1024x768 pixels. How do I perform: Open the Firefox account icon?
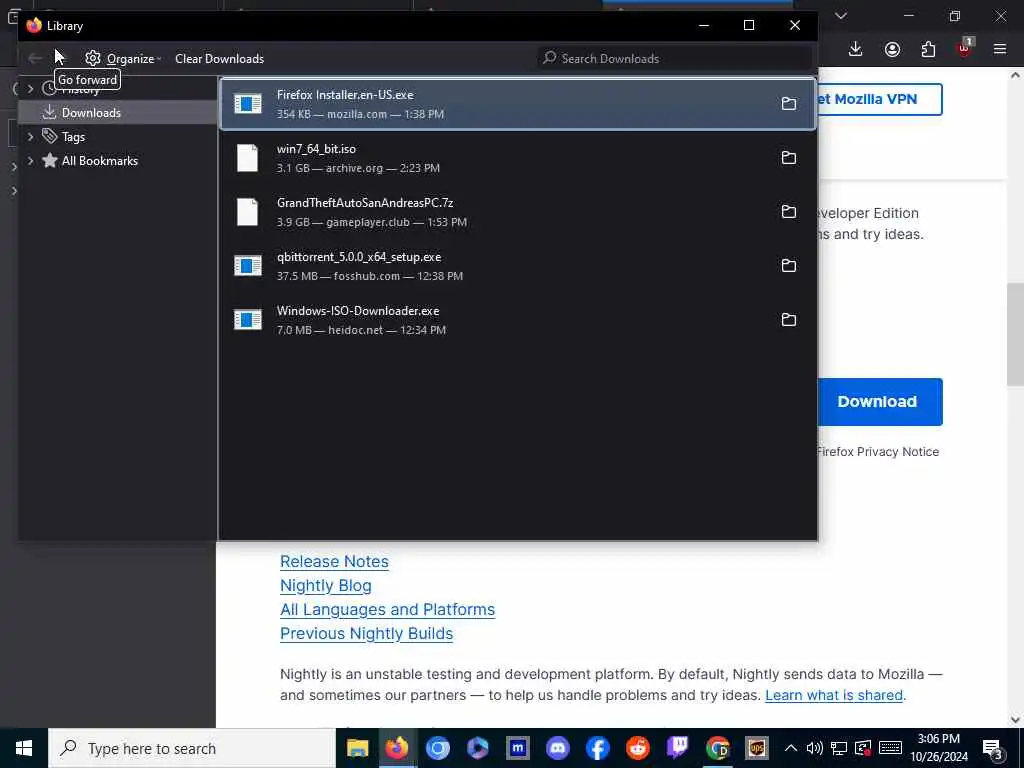pos(892,50)
